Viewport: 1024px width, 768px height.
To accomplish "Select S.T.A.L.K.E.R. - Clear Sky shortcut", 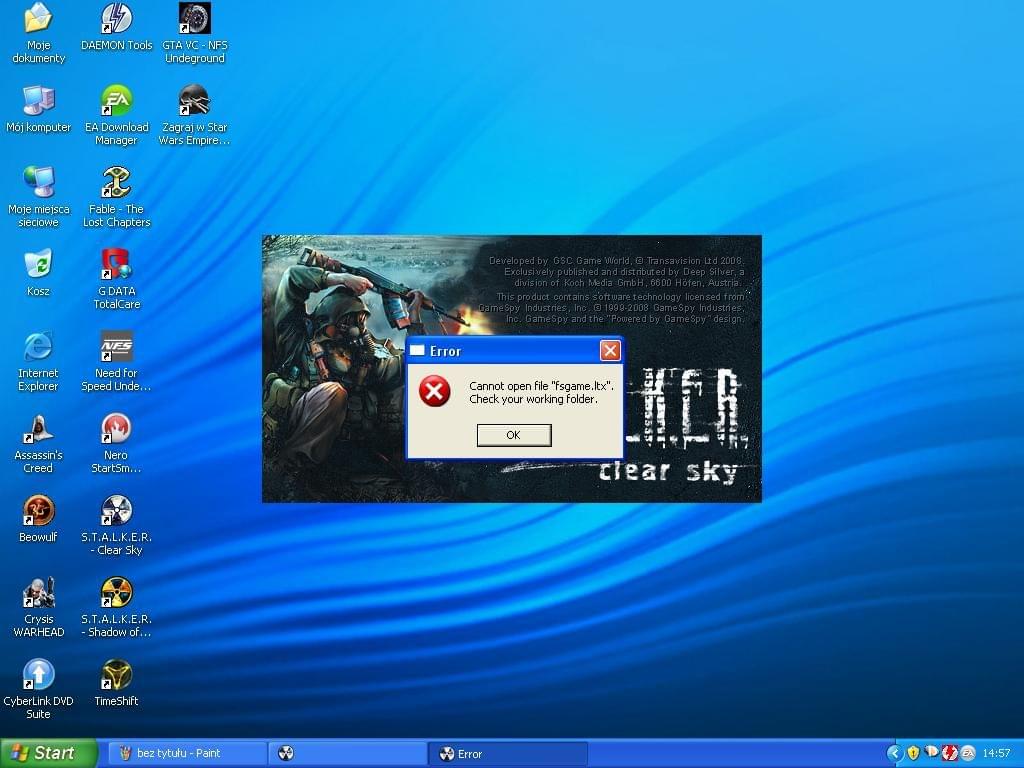I will pyautogui.click(x=116, y=525).
